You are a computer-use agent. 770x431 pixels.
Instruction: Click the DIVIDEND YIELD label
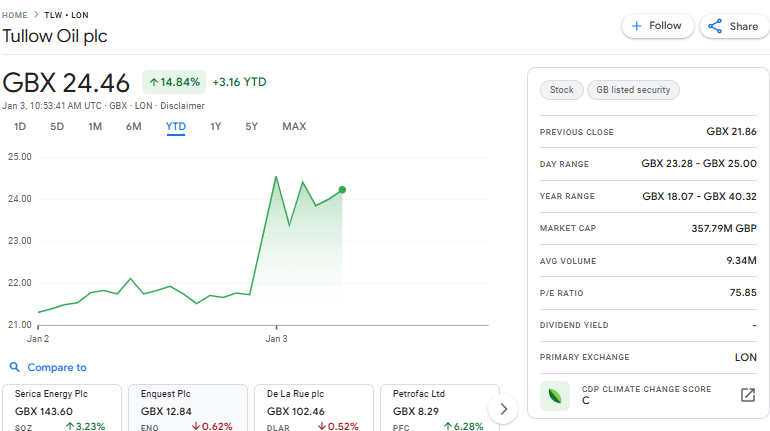tap(574, 325)
